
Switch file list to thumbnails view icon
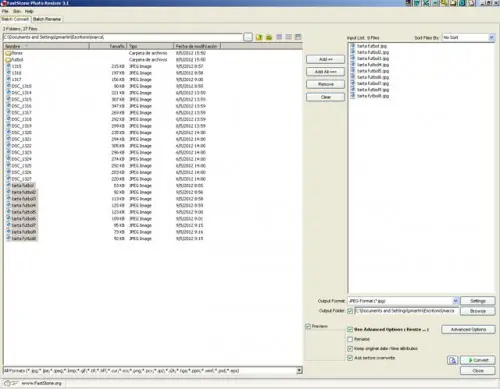click(x=279, y=37)
